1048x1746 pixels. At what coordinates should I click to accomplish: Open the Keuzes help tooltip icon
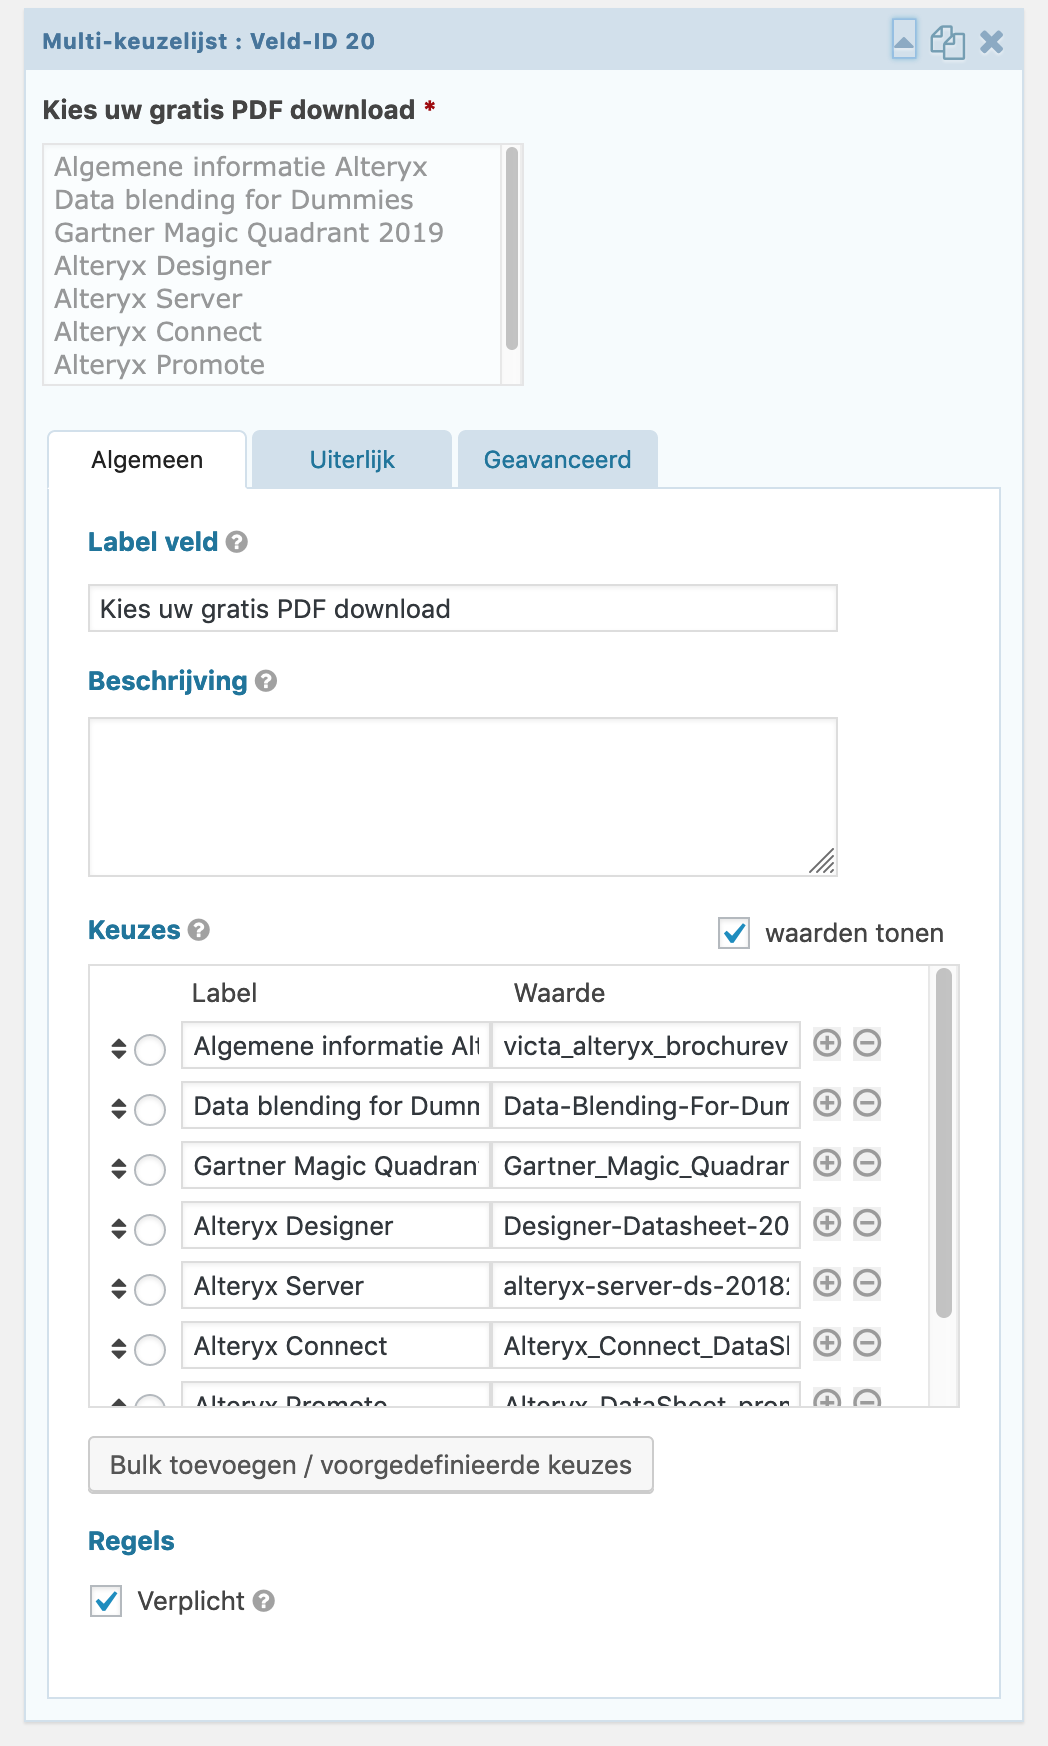pyautogui.click(x=199, y=930)
